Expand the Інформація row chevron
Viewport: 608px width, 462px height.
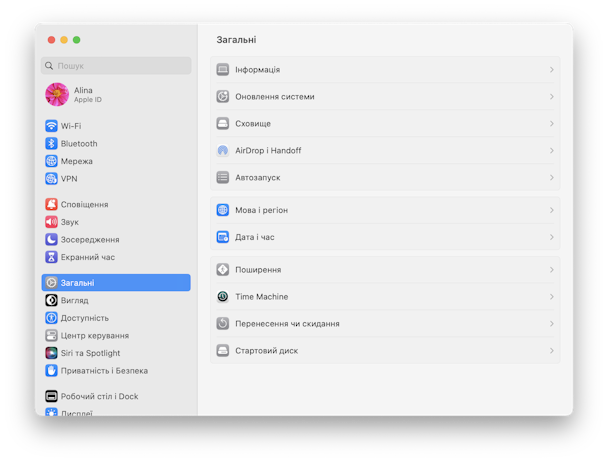[x=551, y=70]
